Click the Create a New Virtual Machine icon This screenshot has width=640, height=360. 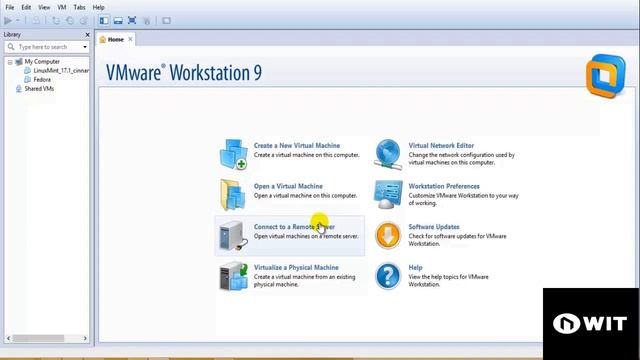[233, 154]
